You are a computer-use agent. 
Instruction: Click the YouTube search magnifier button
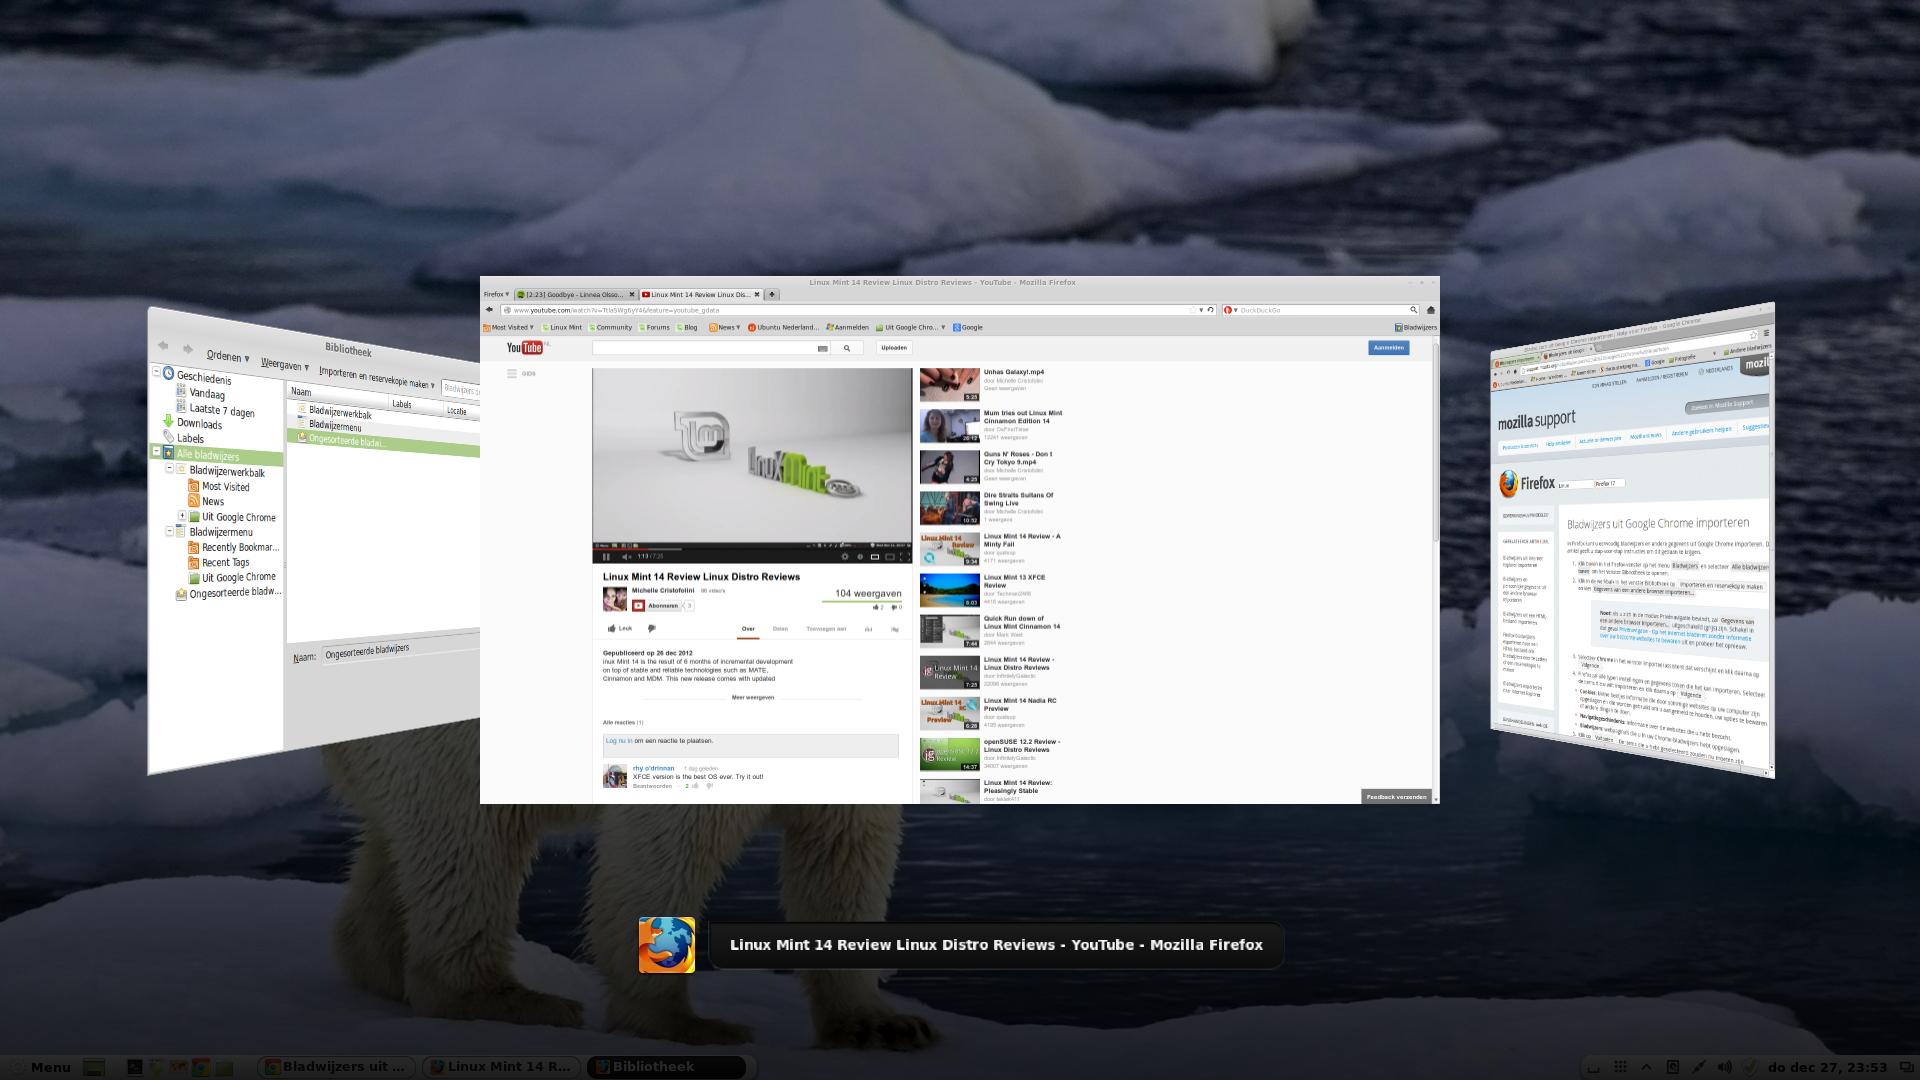point(847,348)
